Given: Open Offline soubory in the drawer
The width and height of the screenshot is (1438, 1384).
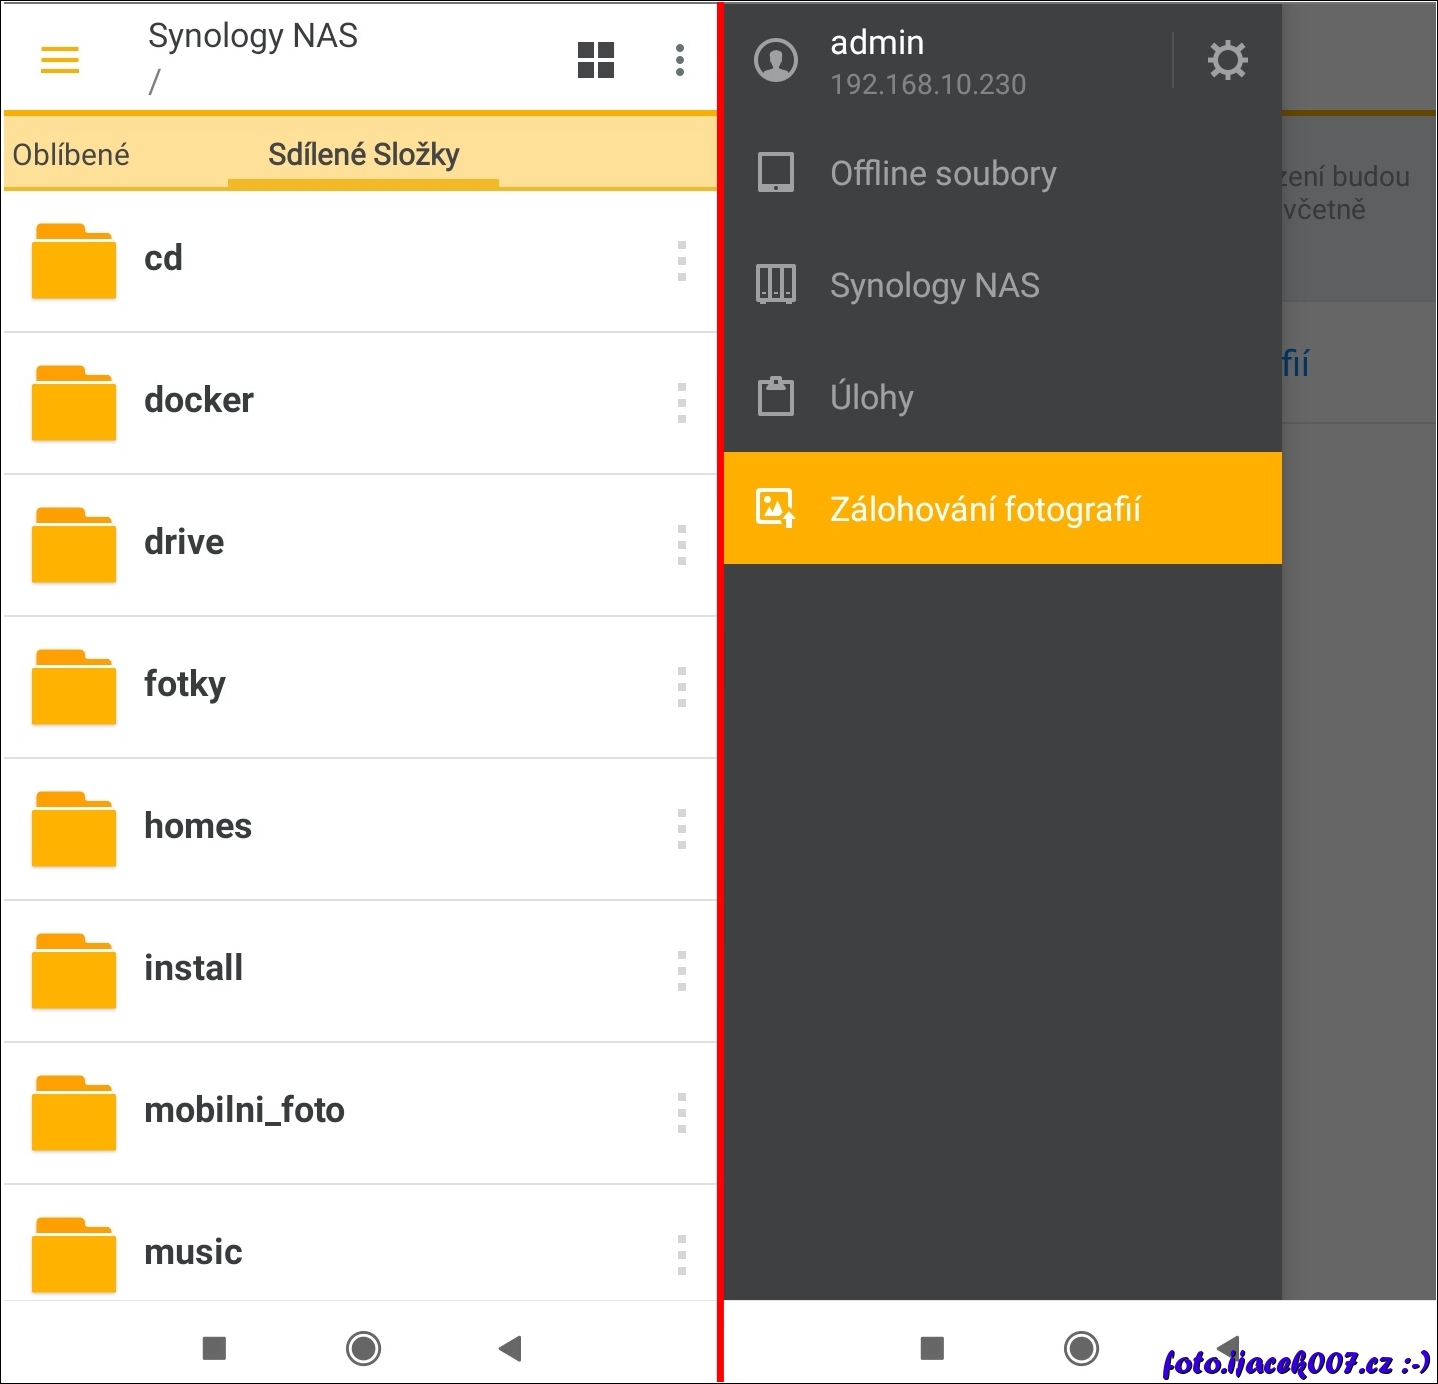Looking at the screenshot, I should 942,173.
